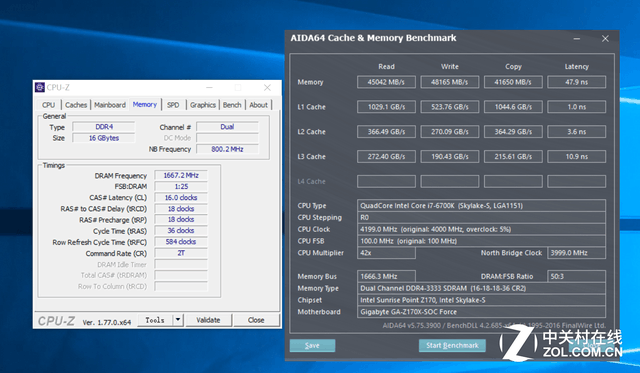Open the Graphics tab
Viewport: 640px width, 373px height.
tap(202, 105)
